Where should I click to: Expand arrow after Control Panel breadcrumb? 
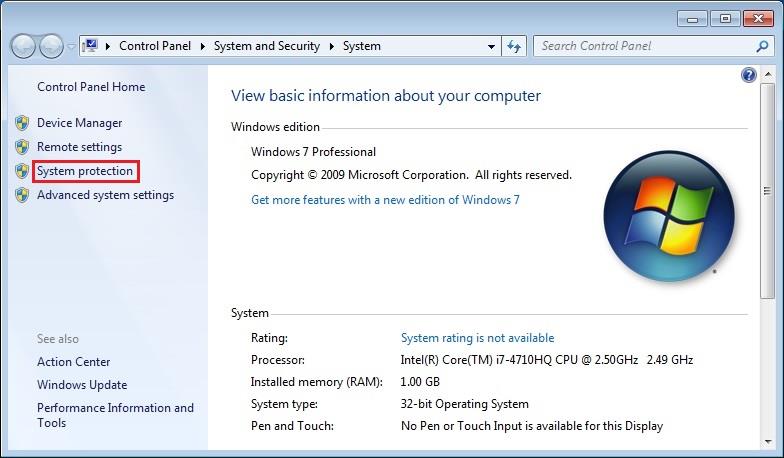click(x=202, y=46)
